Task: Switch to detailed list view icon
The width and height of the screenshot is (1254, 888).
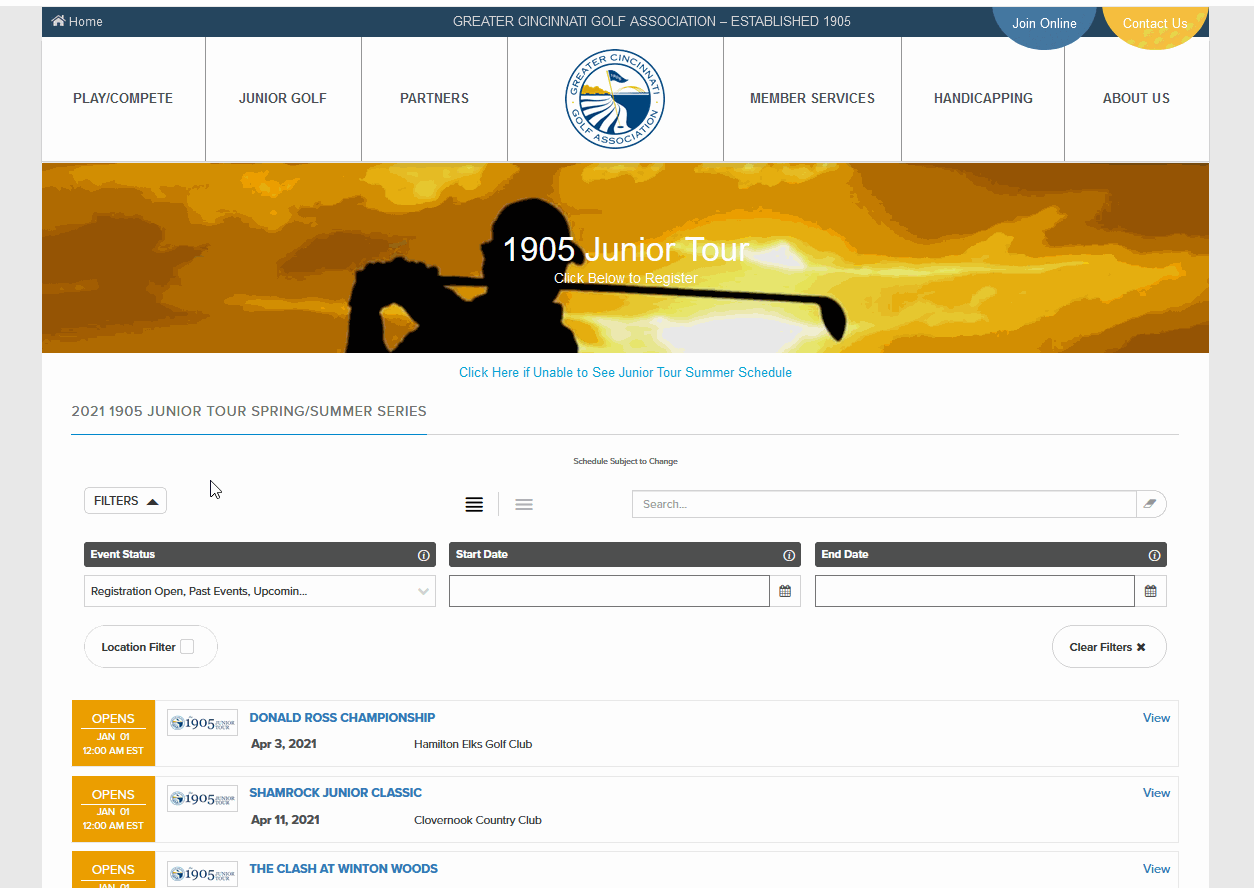Action: (x=474, y=504)
